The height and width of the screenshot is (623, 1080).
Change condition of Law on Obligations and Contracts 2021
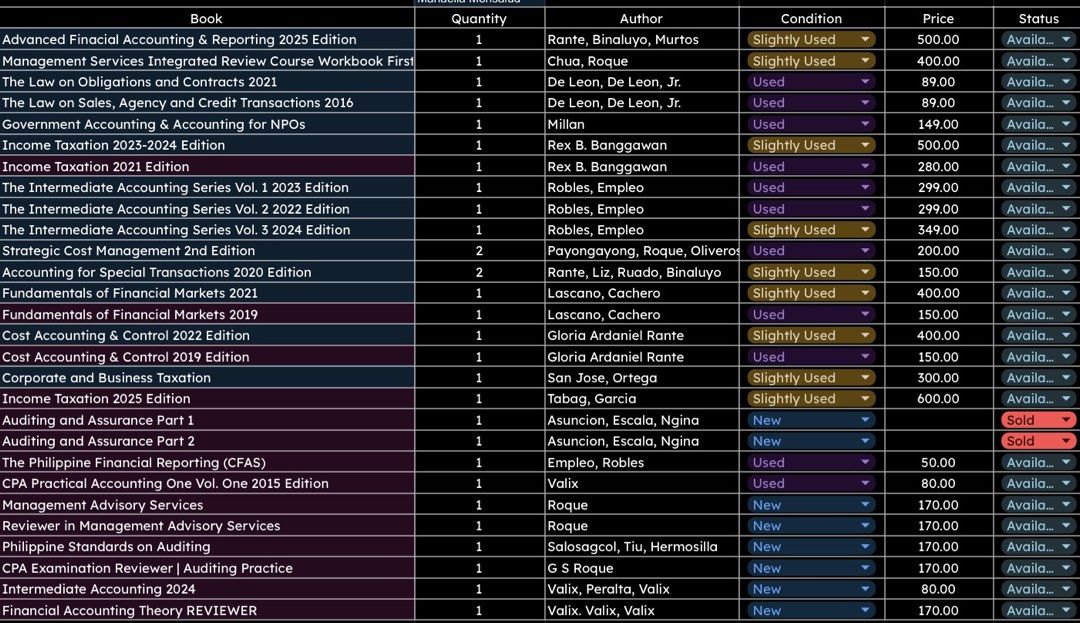pos(811,82)
